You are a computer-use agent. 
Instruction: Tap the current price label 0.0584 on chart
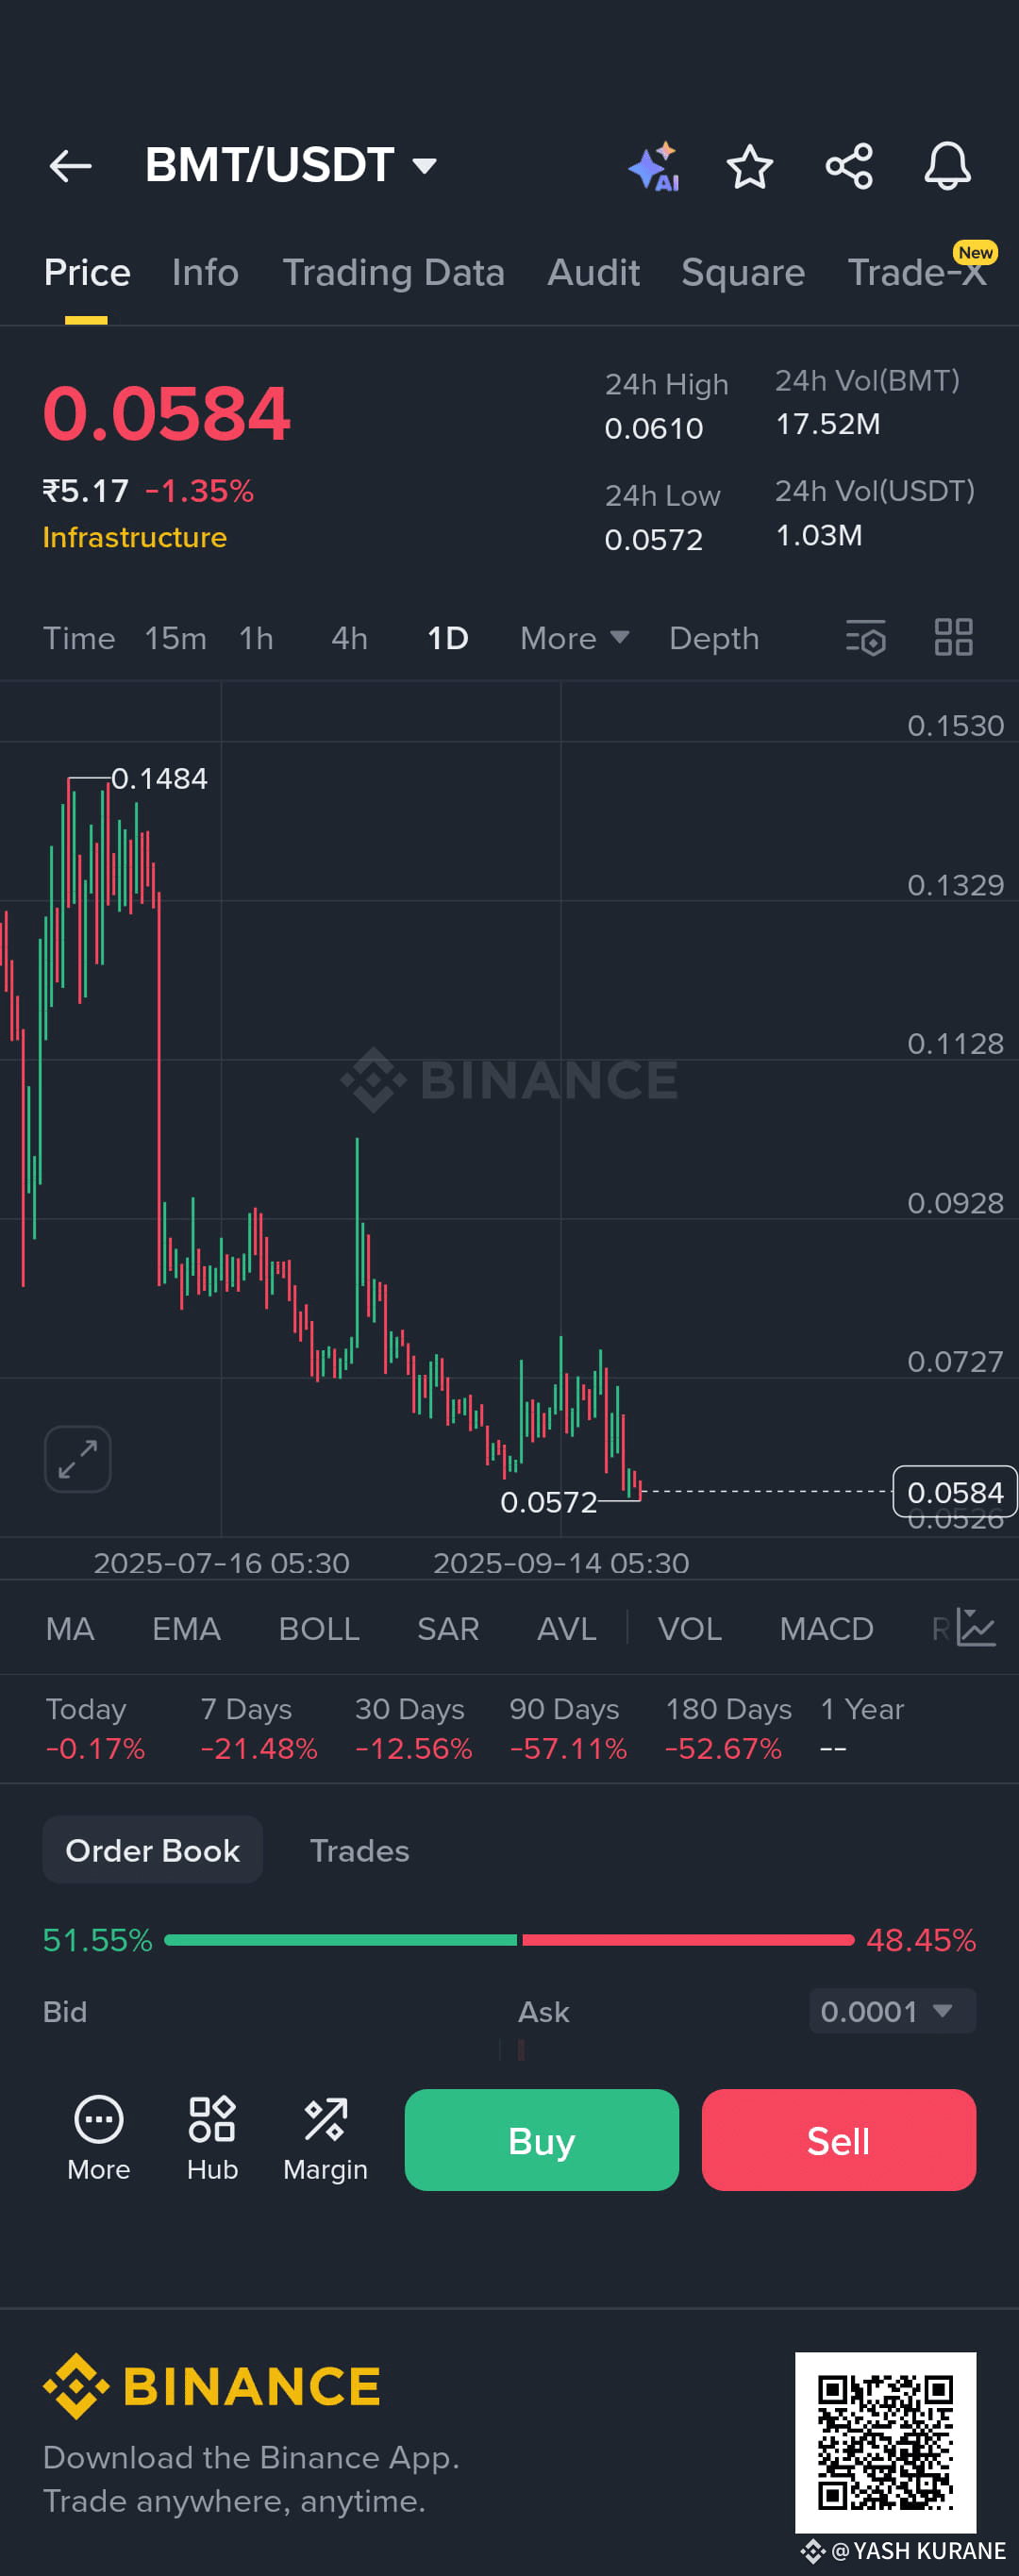(955, 1492)
